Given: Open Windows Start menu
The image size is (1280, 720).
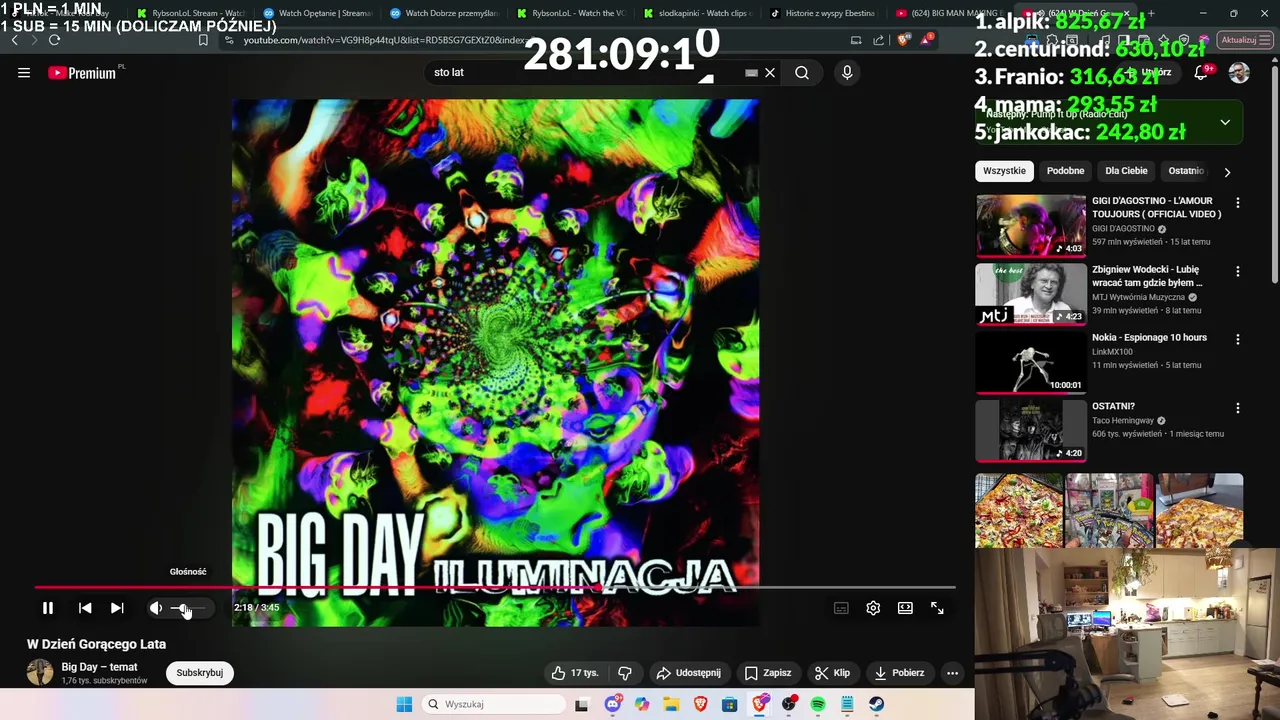Looking at the screenshot, I should pyautogui.click(x=404, y=704).
